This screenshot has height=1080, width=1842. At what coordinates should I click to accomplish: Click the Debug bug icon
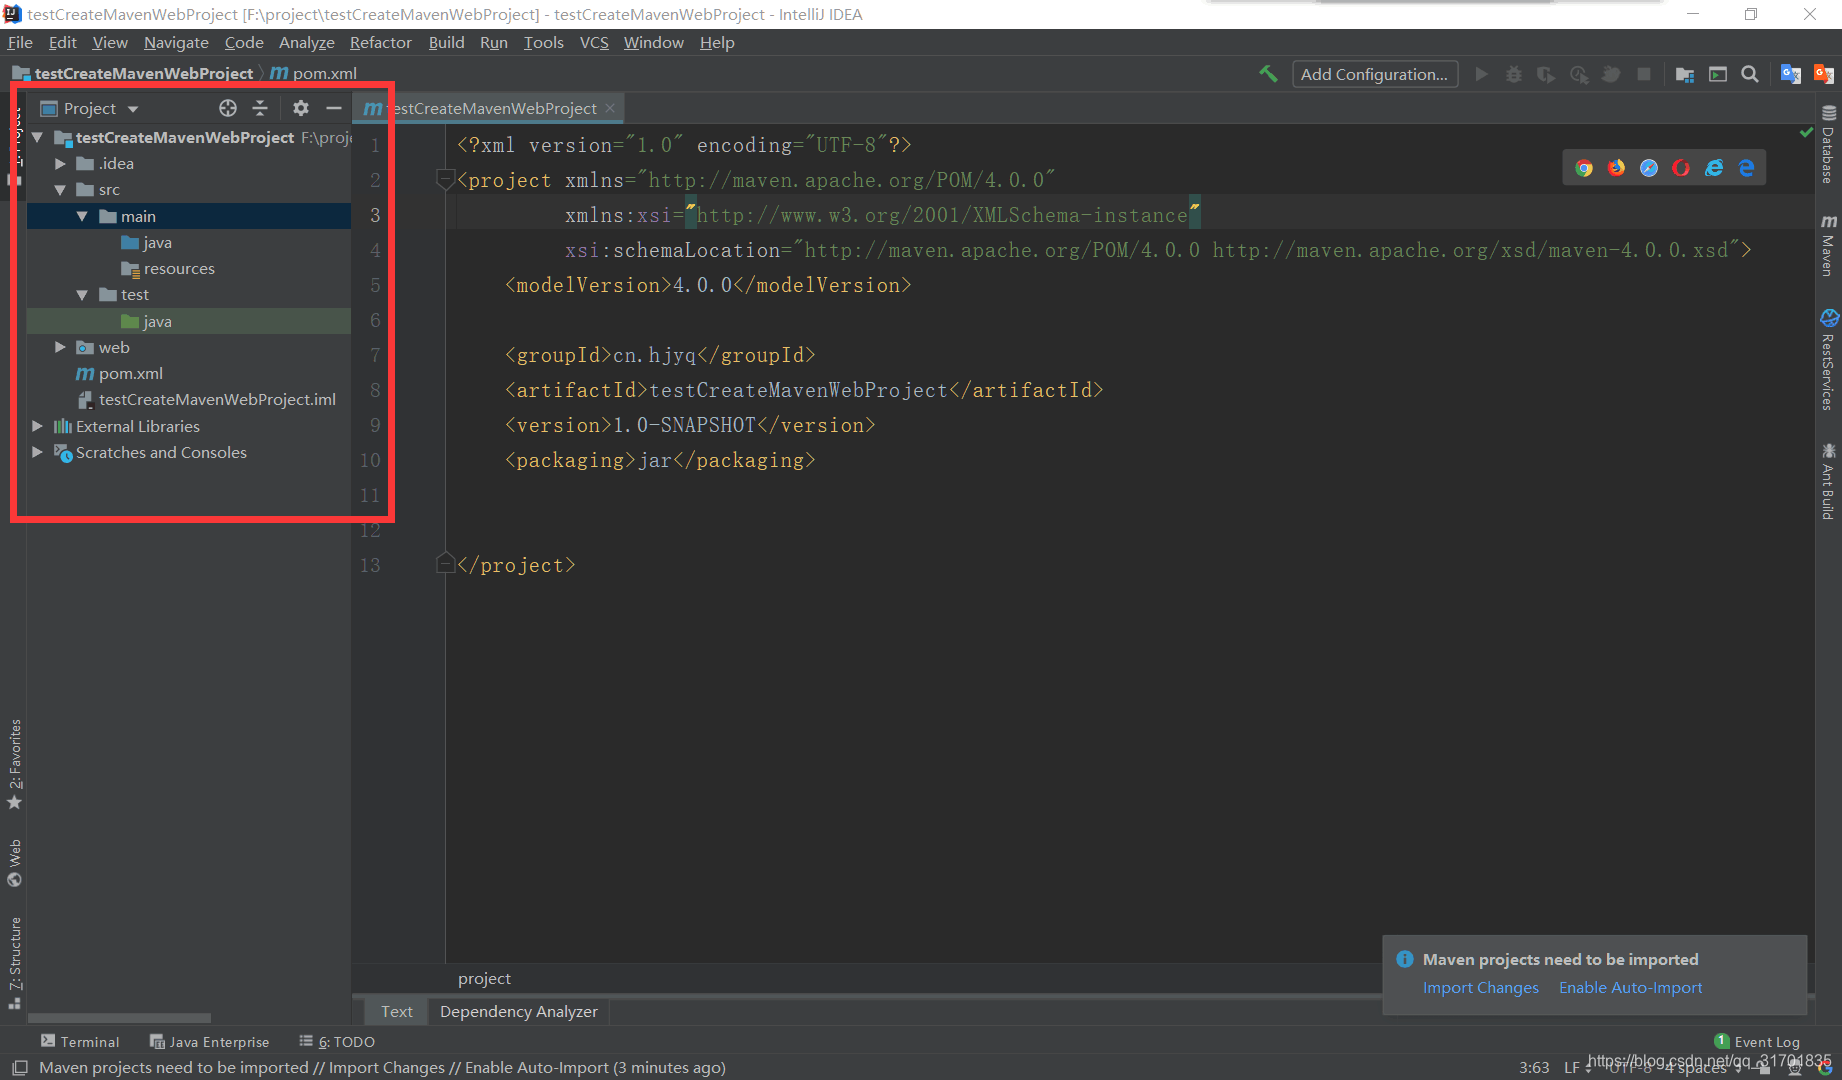click(x=1514, y=74)
